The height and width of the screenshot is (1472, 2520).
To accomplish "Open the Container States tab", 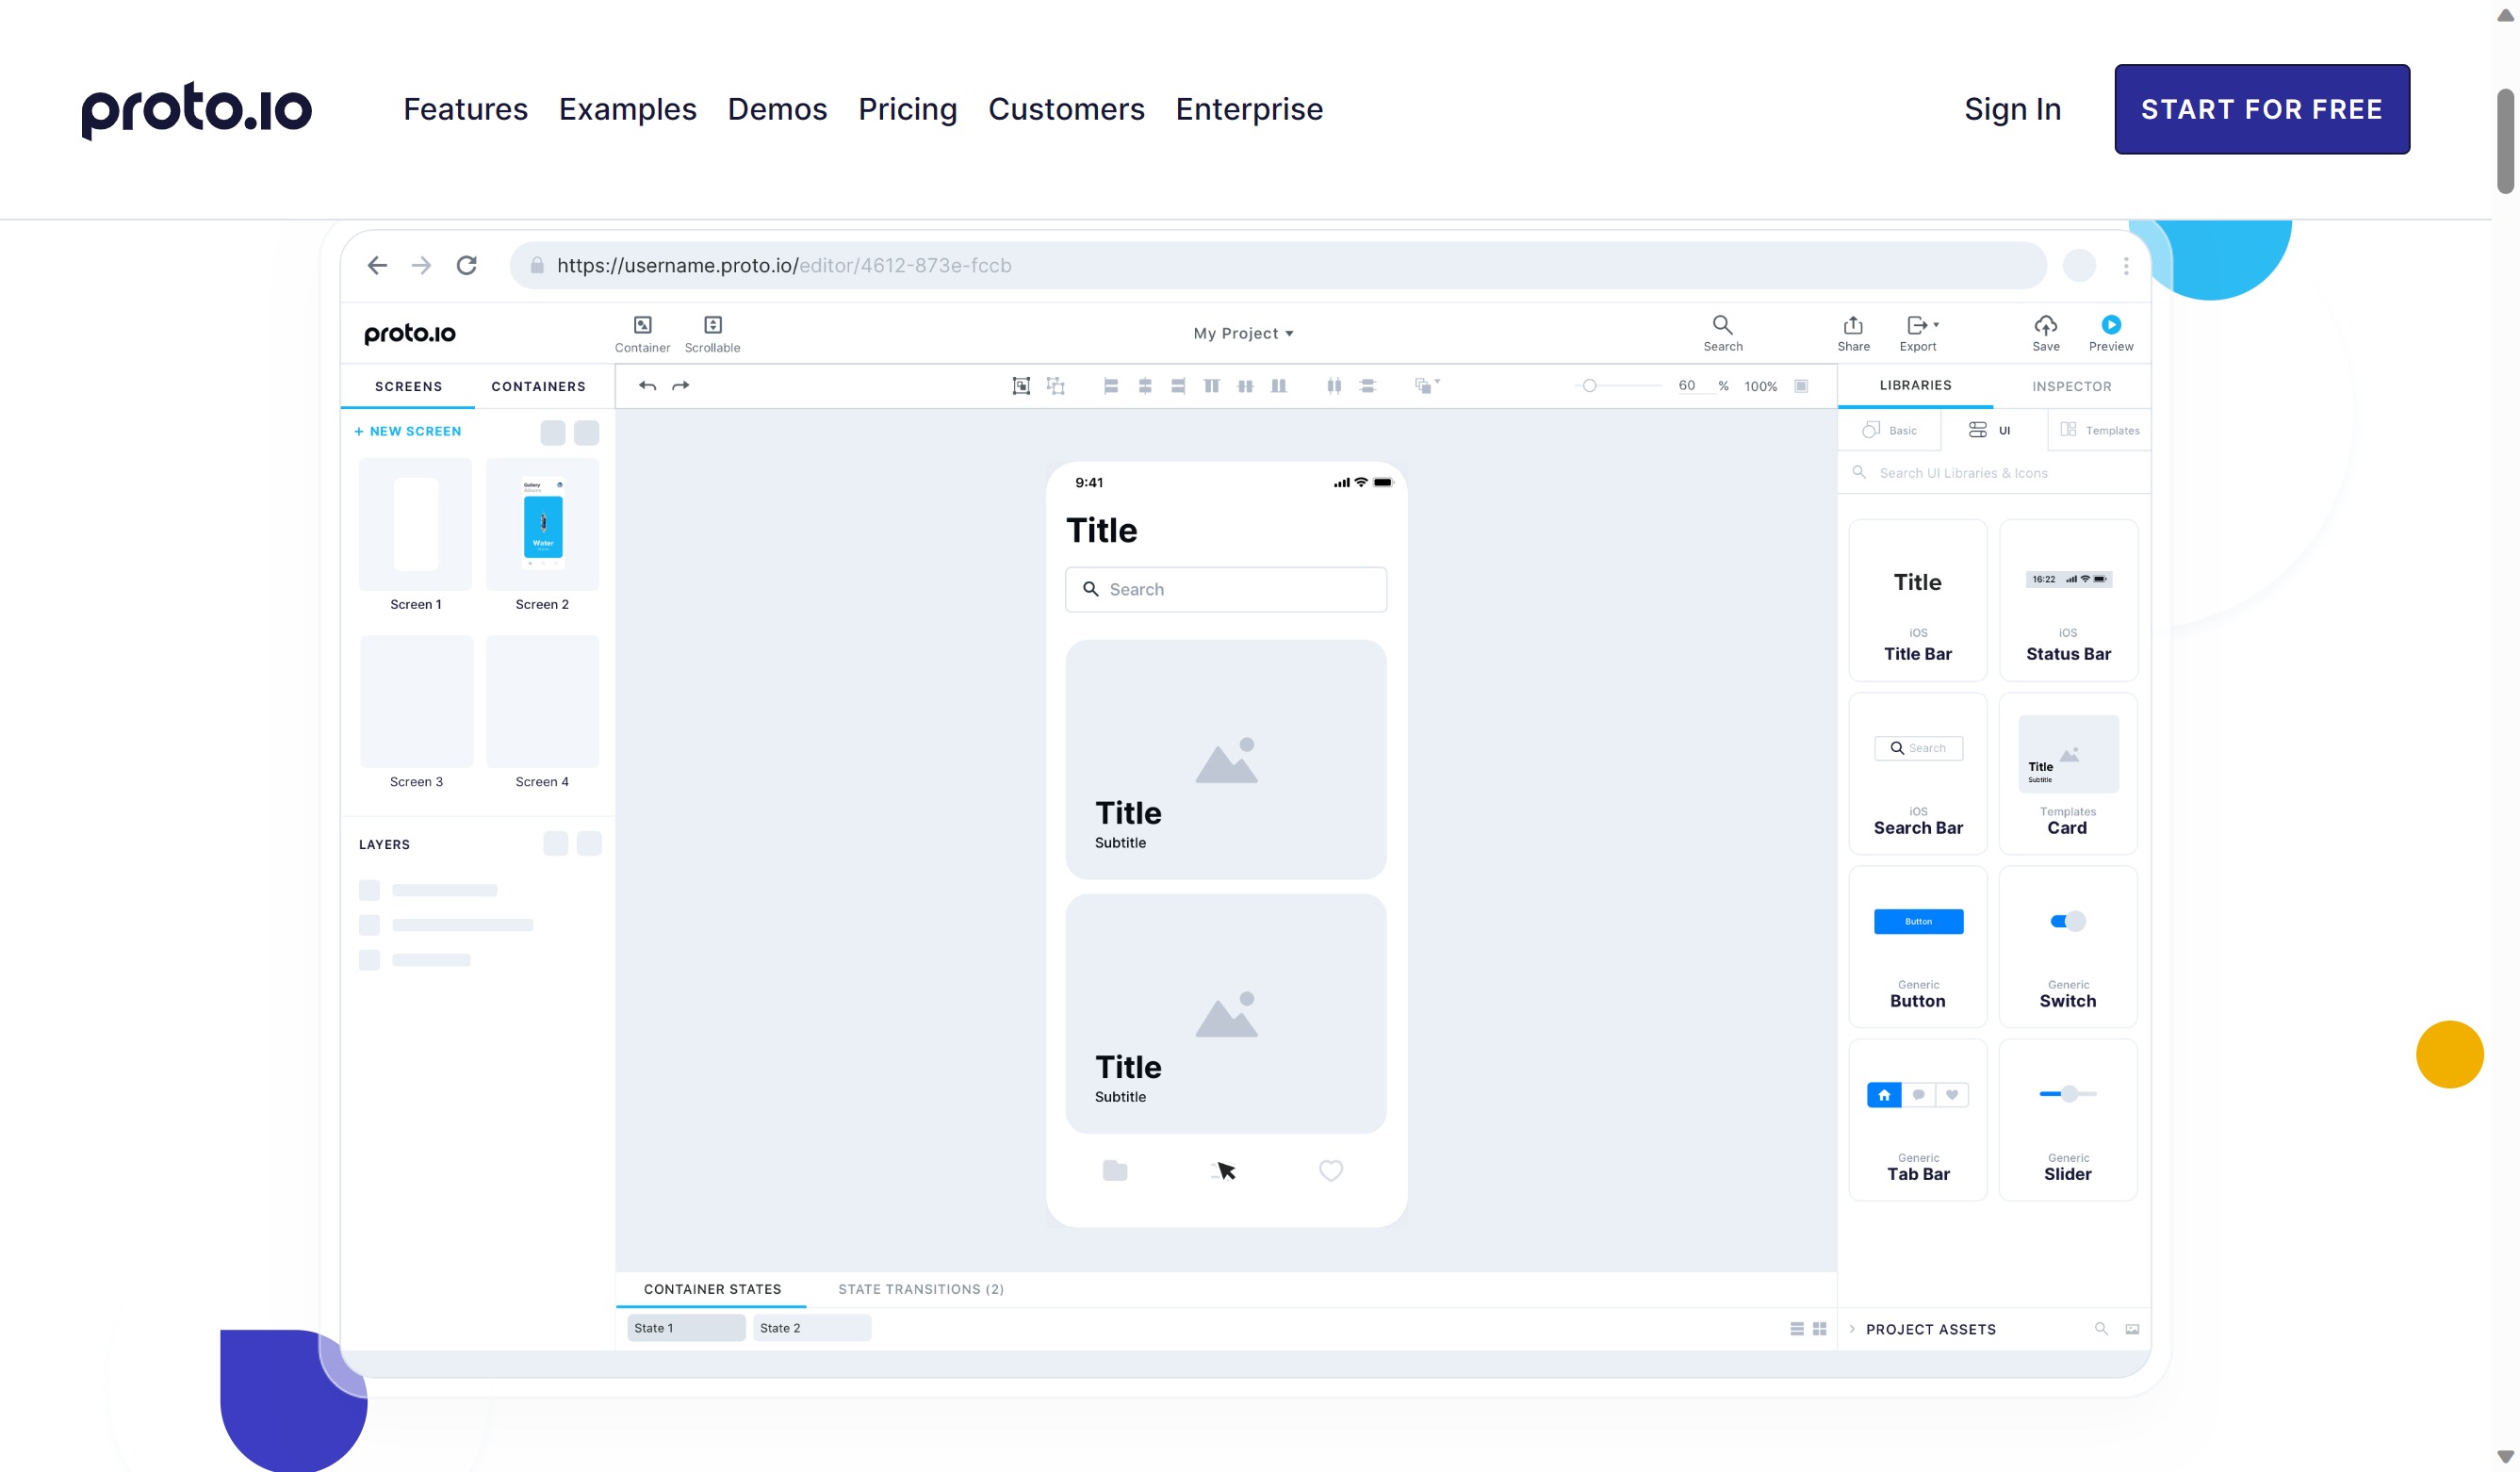I will 712,1289.
